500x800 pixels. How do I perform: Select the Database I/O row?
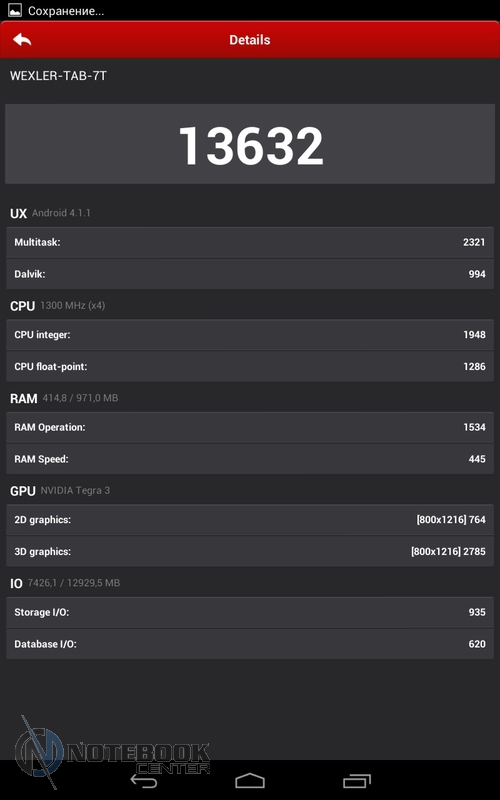coord(250,644)
